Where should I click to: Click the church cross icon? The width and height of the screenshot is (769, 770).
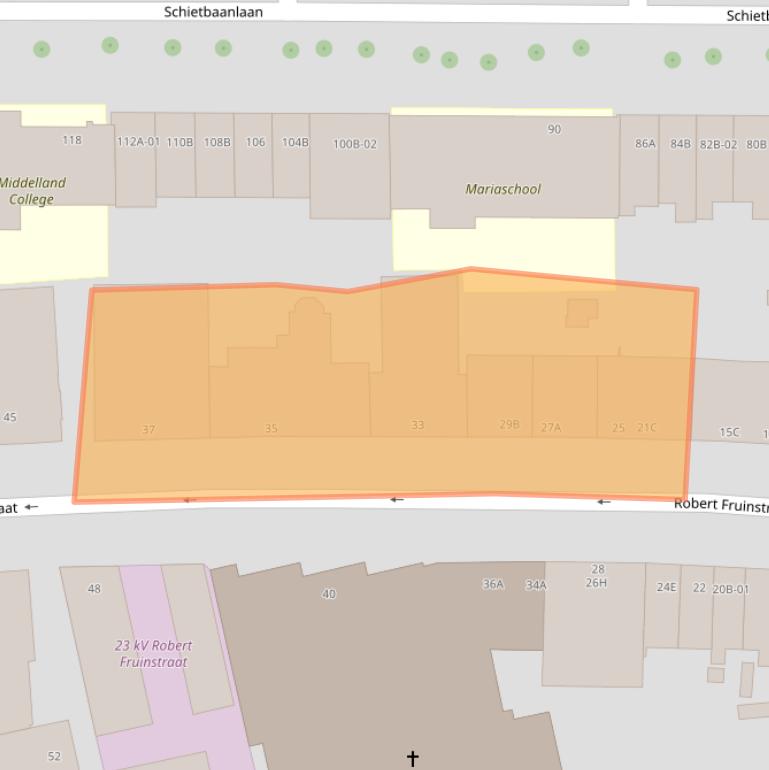click(412, 758)
